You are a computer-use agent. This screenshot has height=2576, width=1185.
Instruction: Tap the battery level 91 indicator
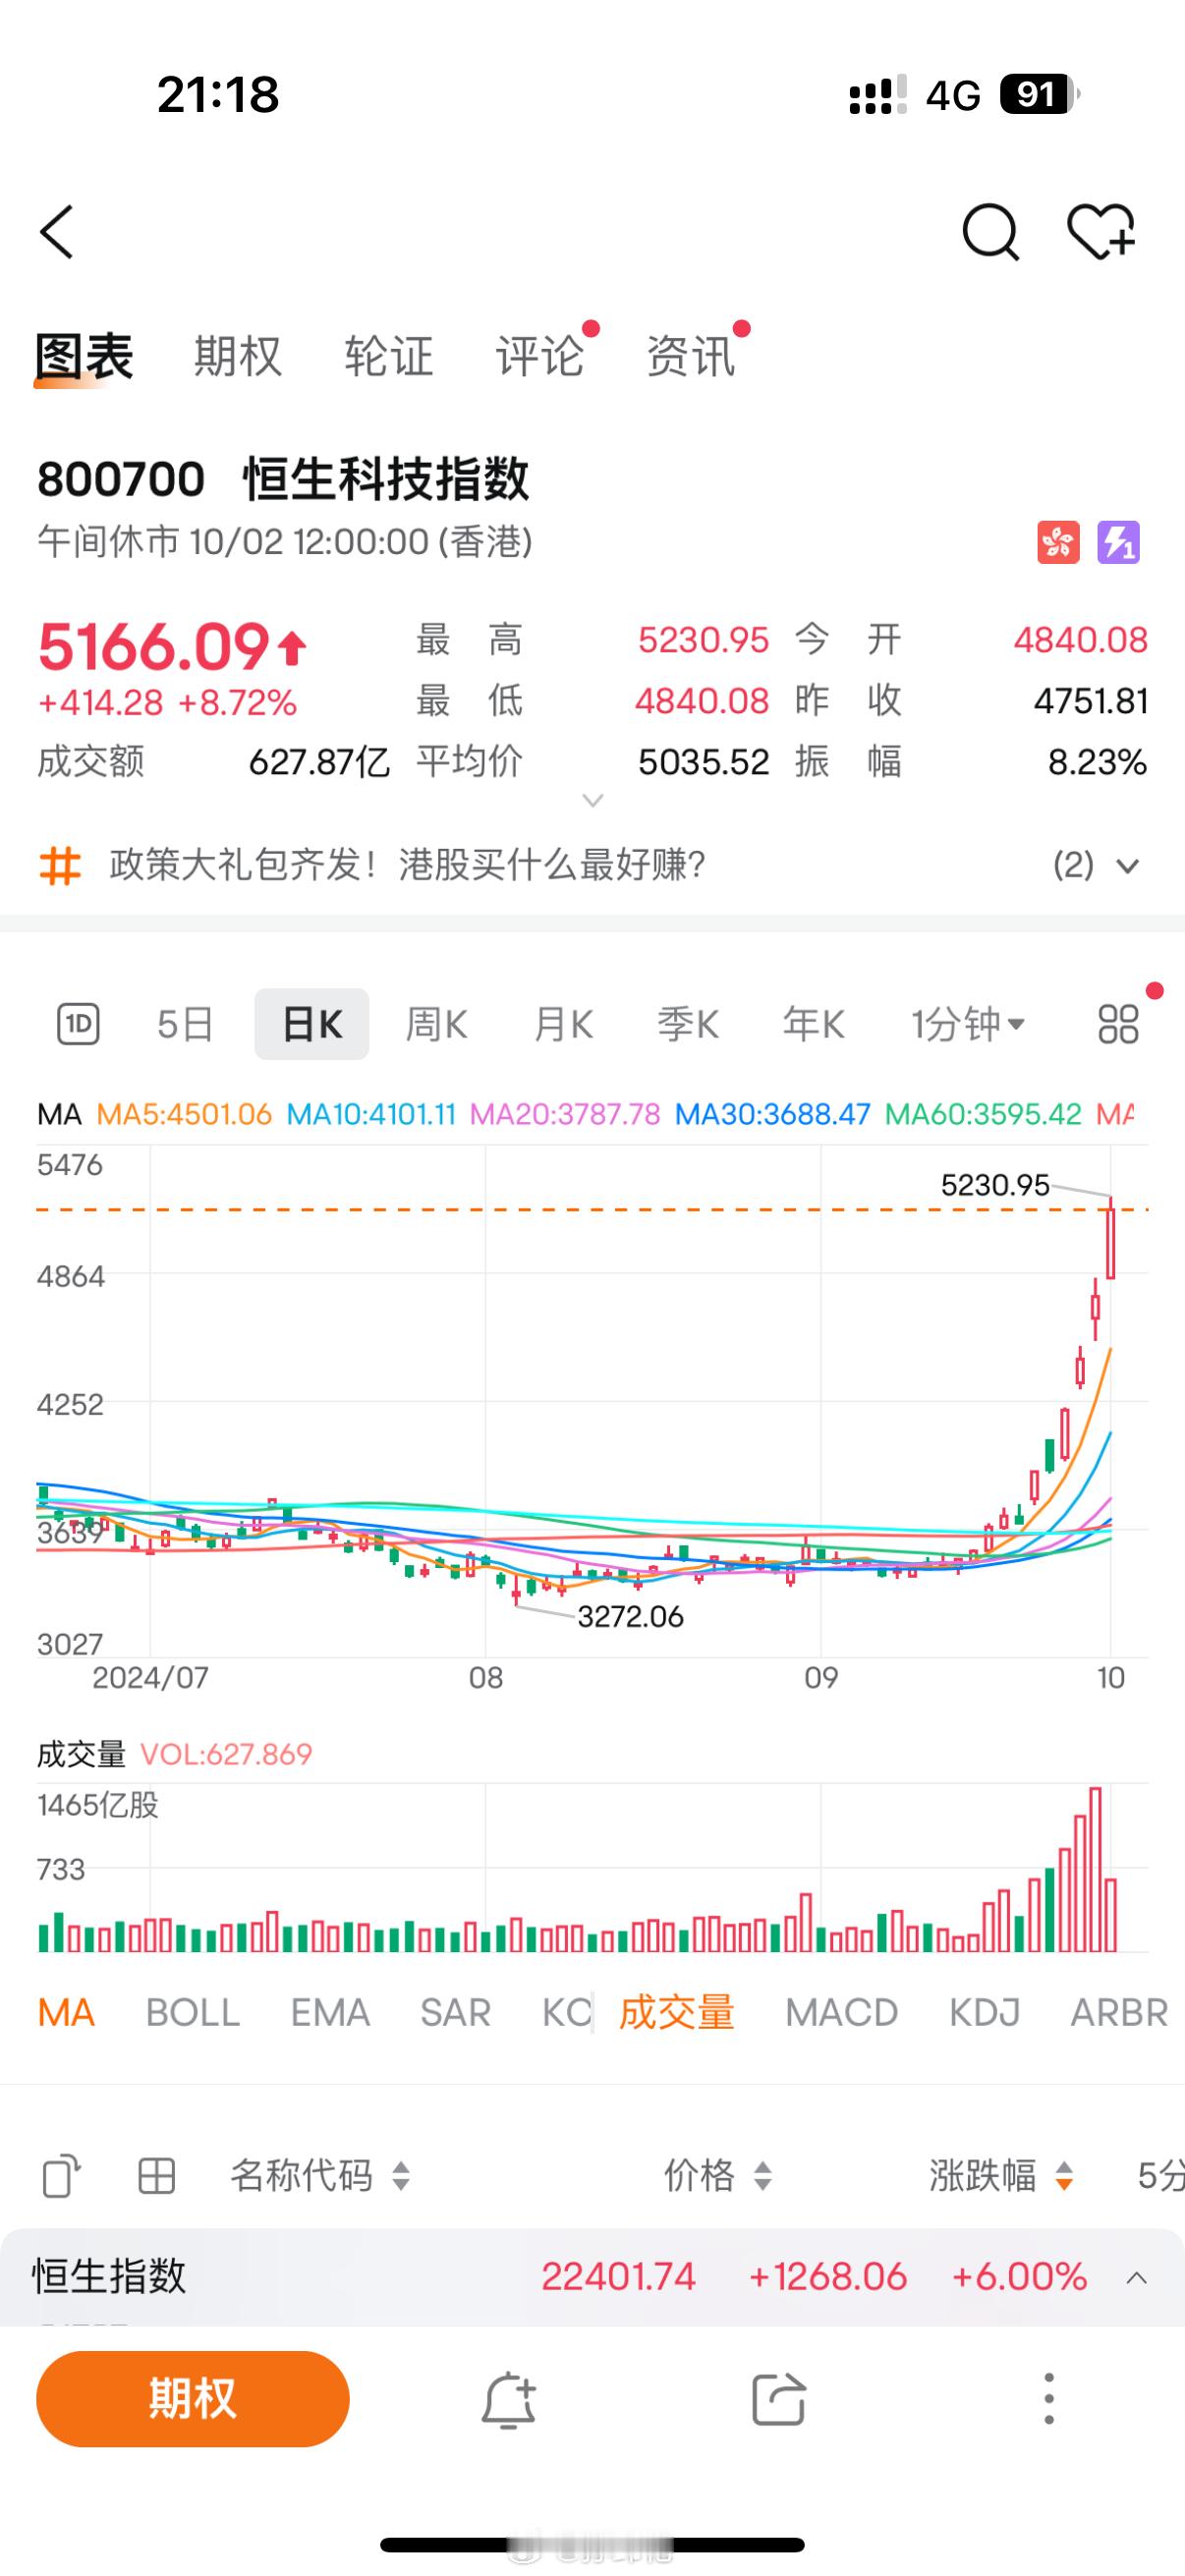pyautogui.click(x=1039, y=95)
